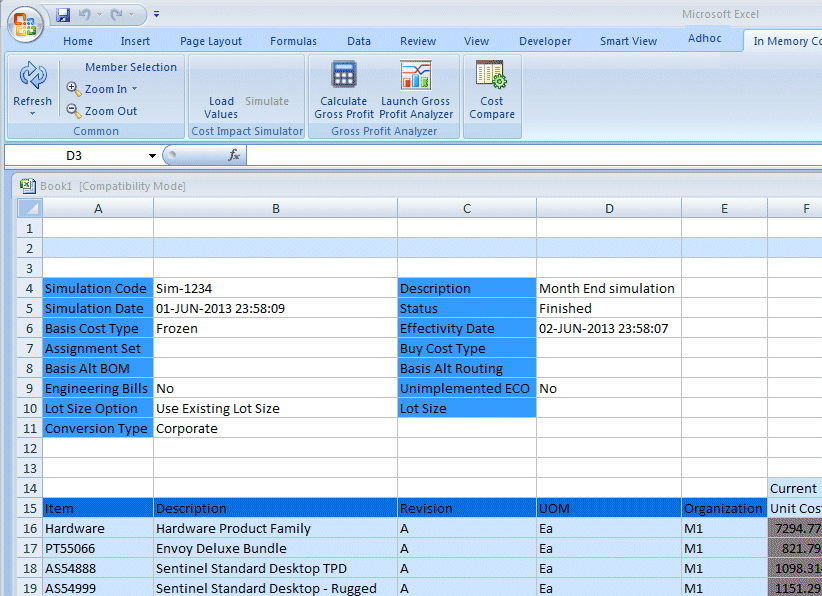Open the Customize Quick Access Toolbar dropdown
Image resolution: width=822 pixels, height=596 pixels.
[x=157, y=15]
